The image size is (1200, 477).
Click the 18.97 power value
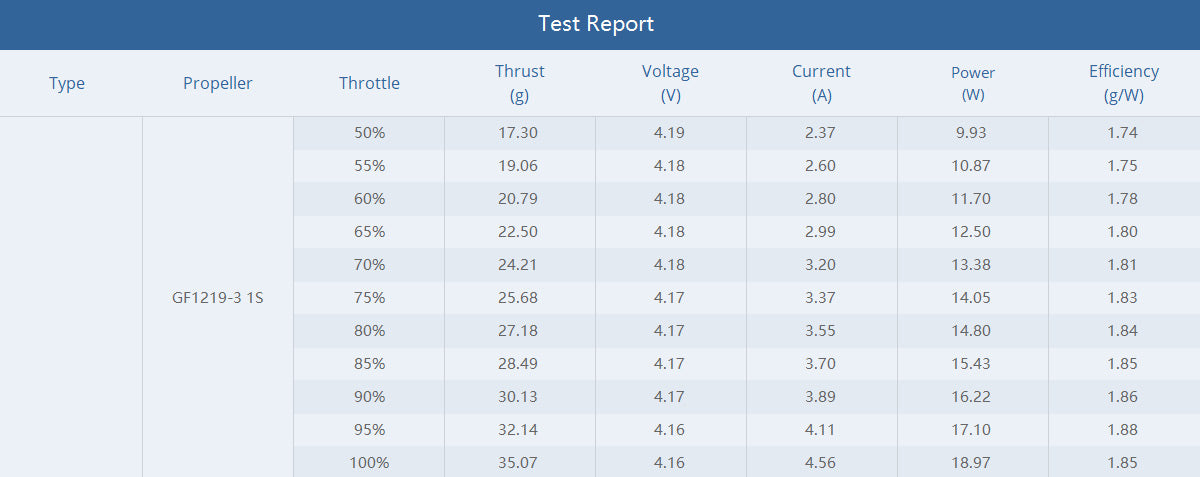point(971,463)
